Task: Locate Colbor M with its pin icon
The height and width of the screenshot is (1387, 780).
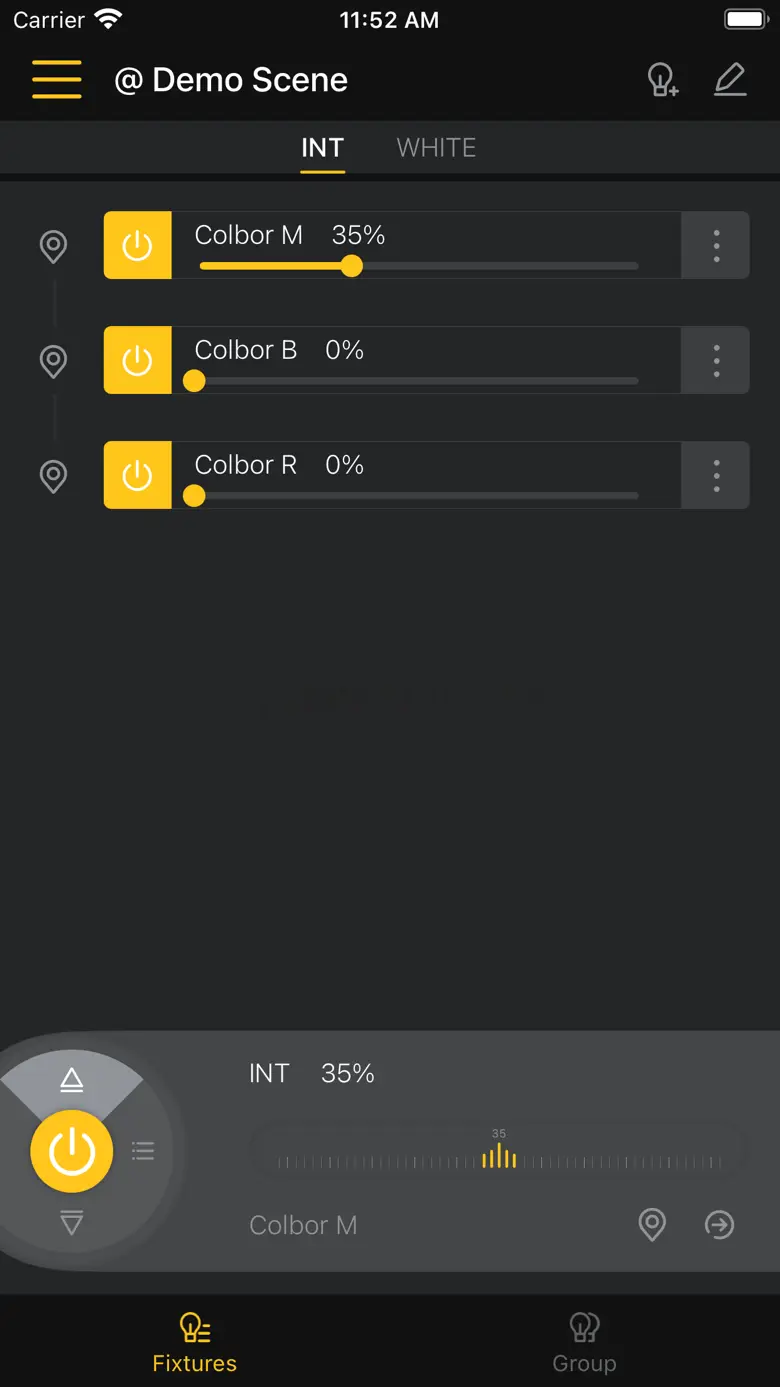Action: click(53, 246)
